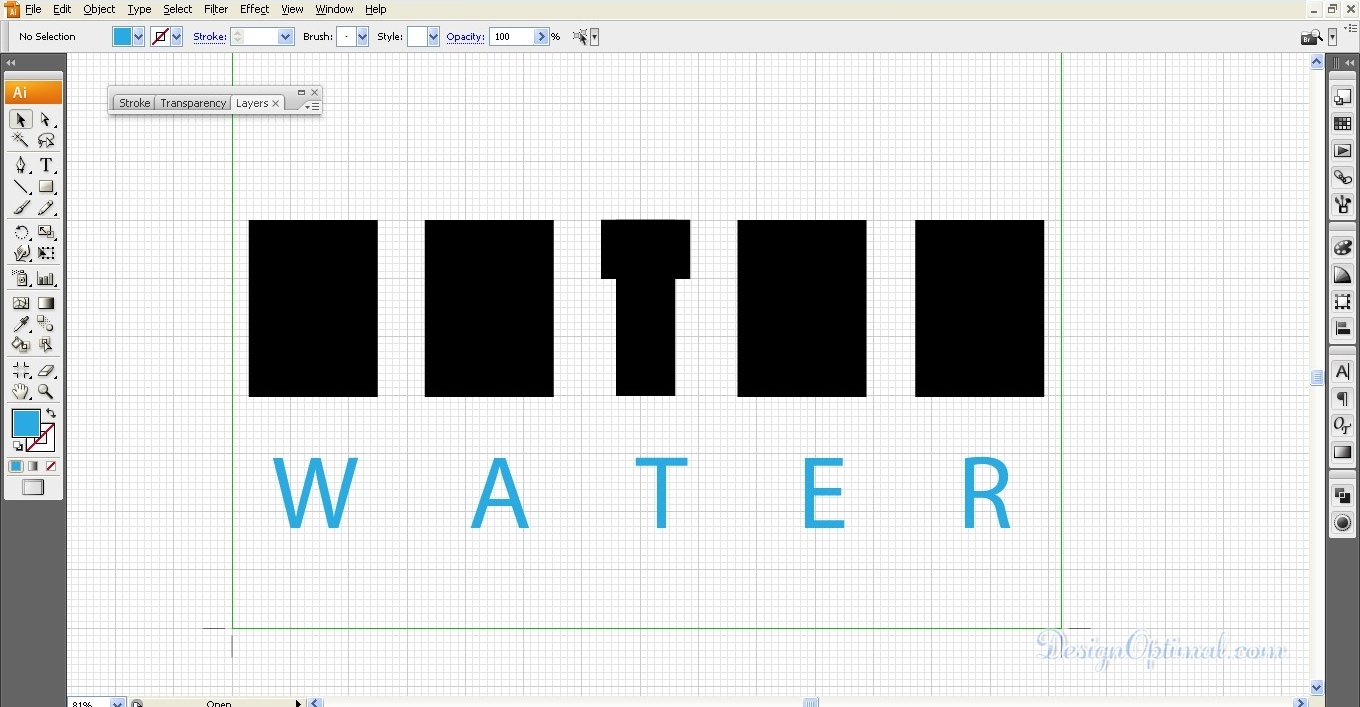Click the swap fill and stroke arrow

(x=51, y=413)
